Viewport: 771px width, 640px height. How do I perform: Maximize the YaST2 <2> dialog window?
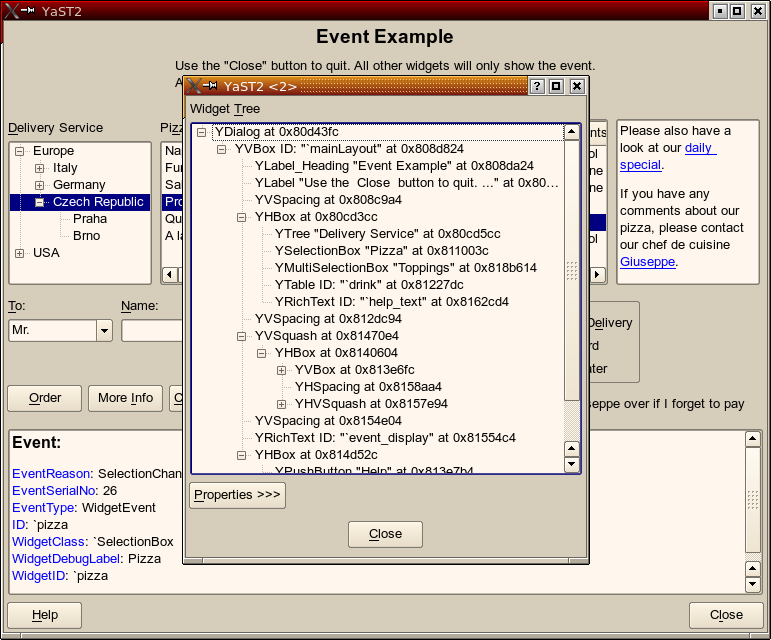pyautogui.click(x=557, y=87)
